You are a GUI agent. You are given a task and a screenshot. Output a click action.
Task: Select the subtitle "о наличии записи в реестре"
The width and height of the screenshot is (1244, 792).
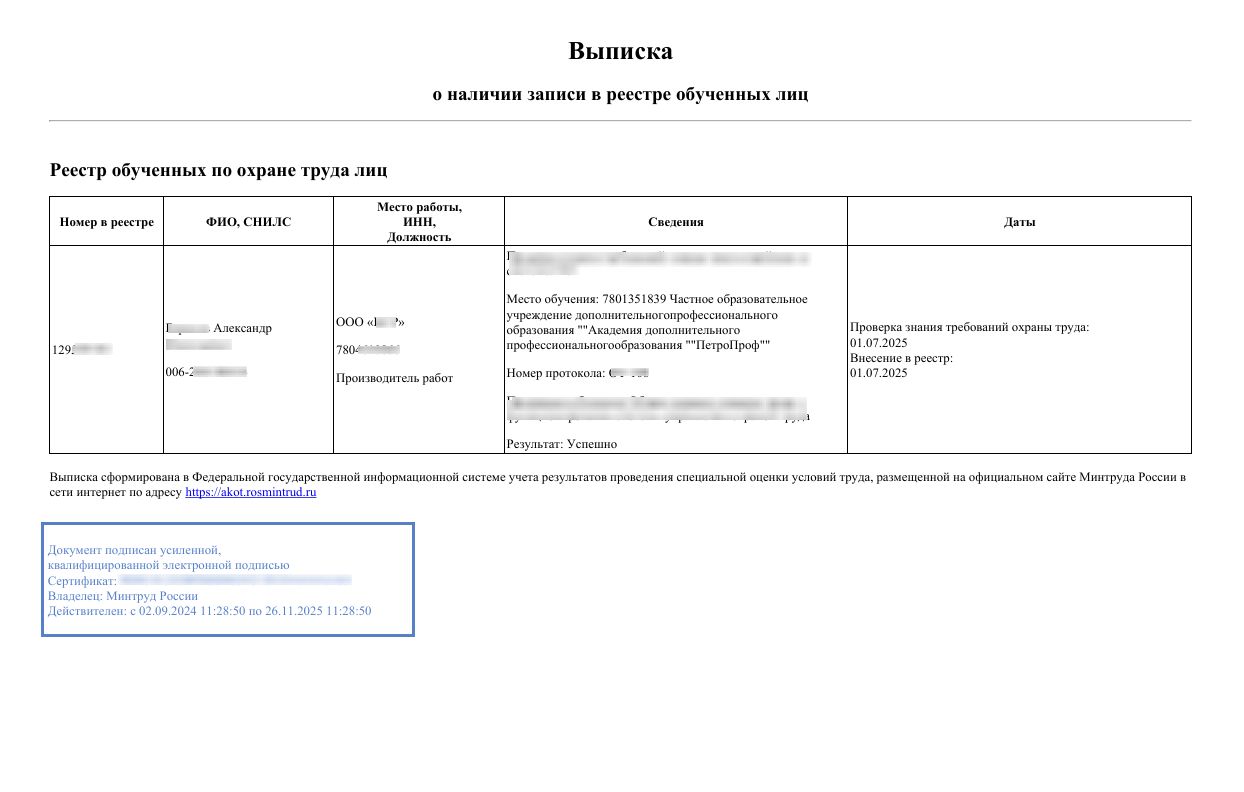click(x=620, y=94)
